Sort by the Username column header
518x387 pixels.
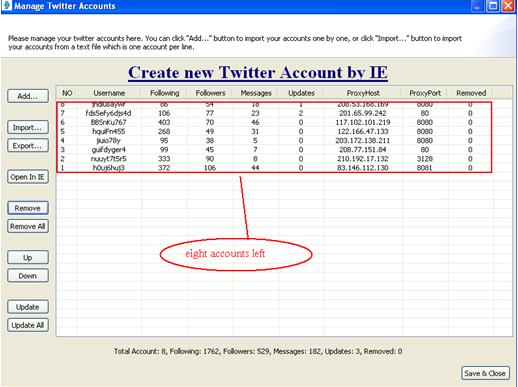[109, 93]
